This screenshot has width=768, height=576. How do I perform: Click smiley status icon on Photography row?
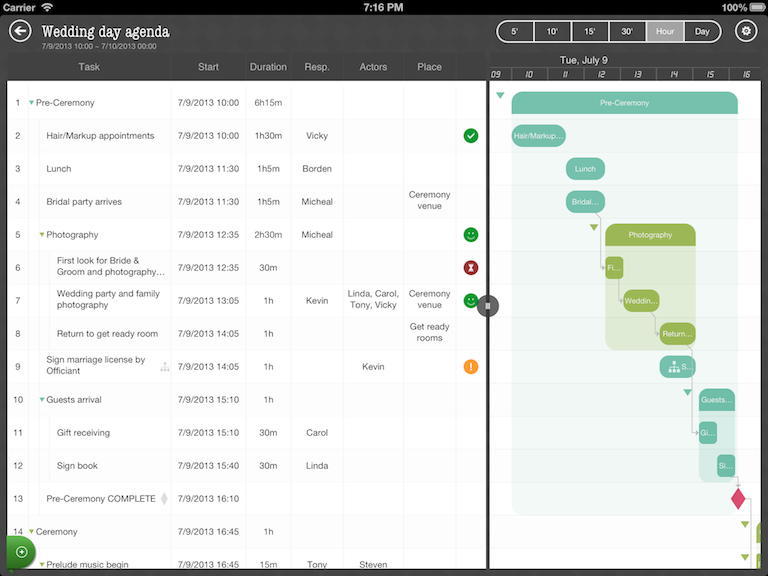pos(471,235)
